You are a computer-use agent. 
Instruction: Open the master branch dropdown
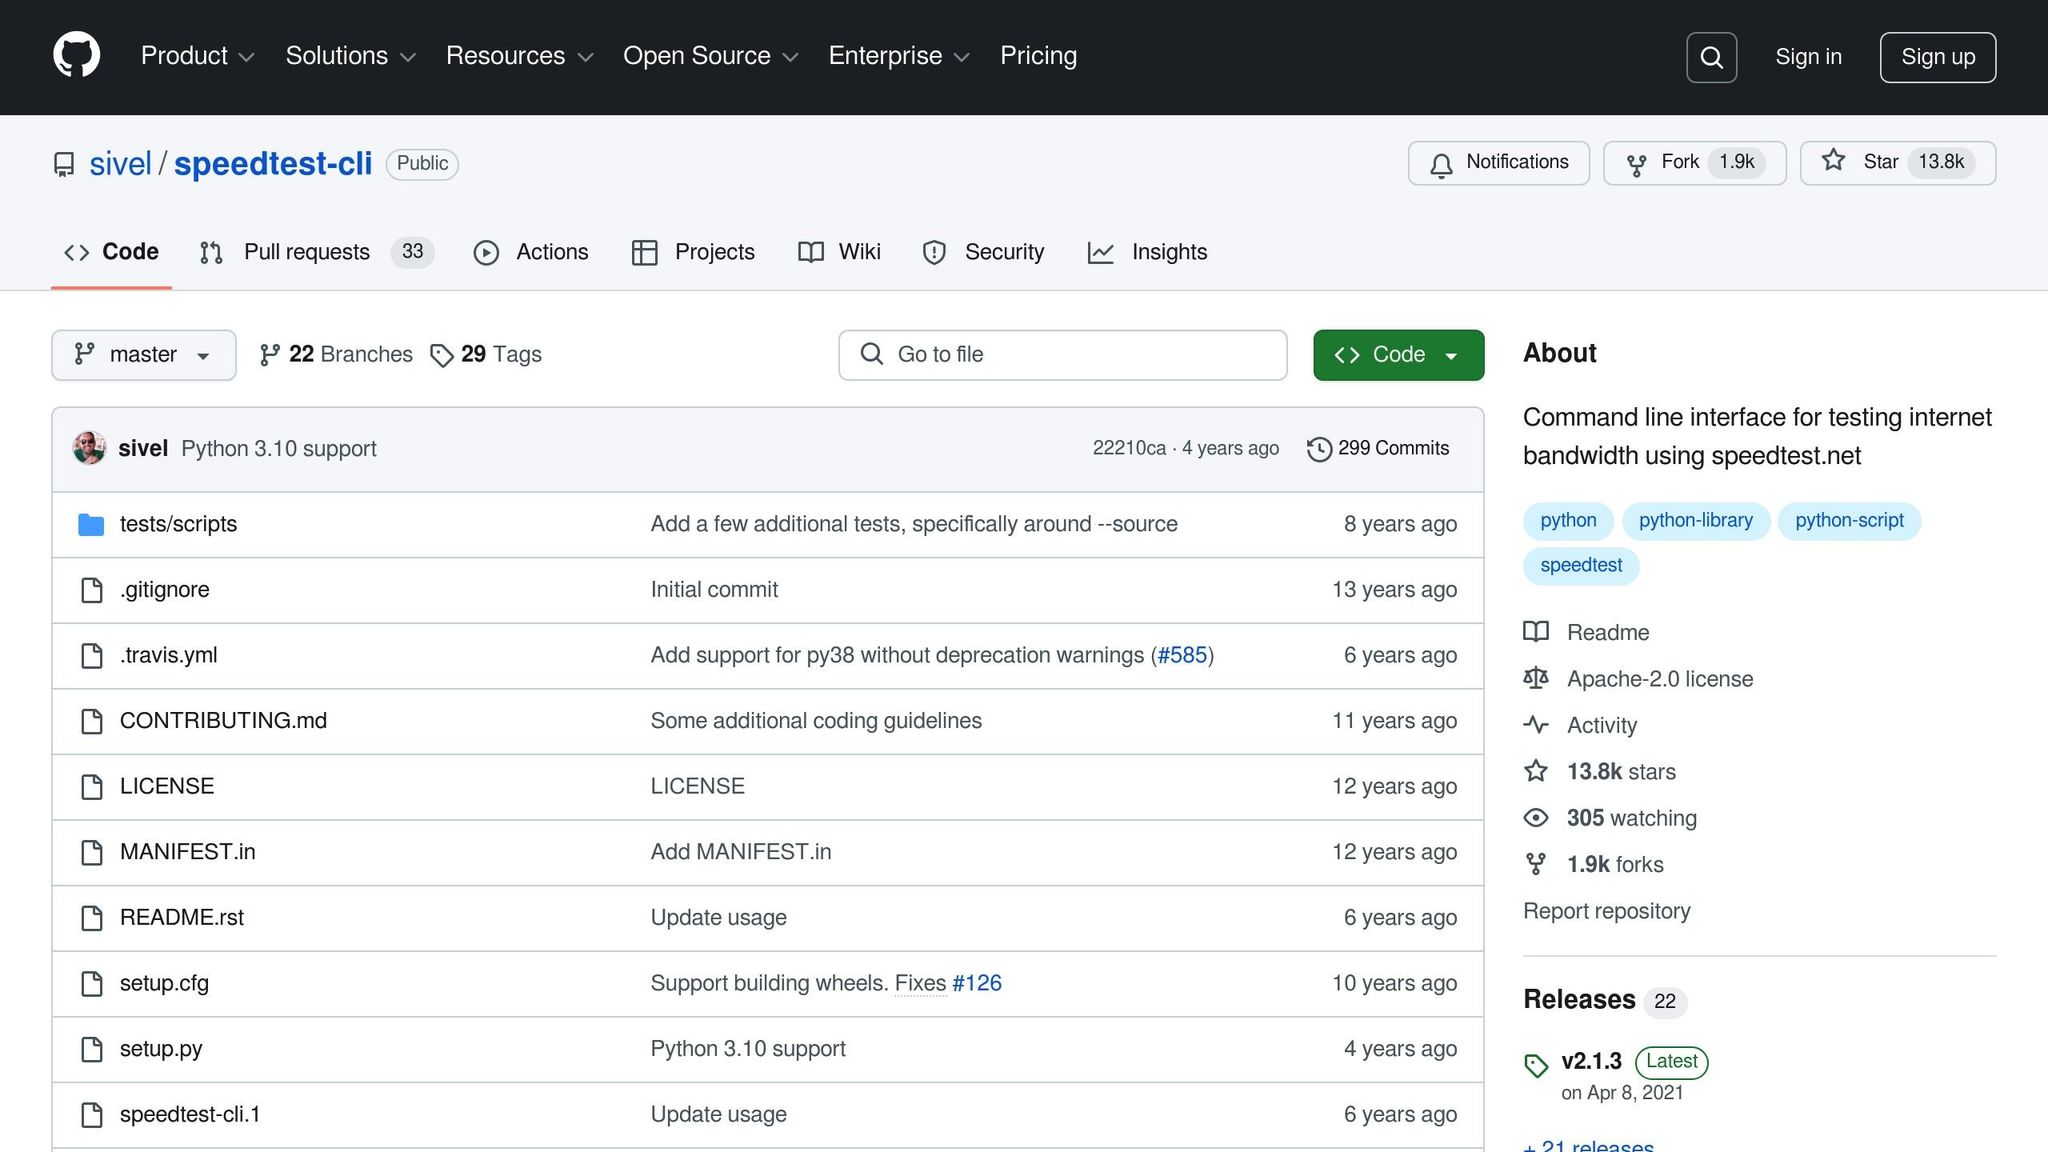(143, 355)
